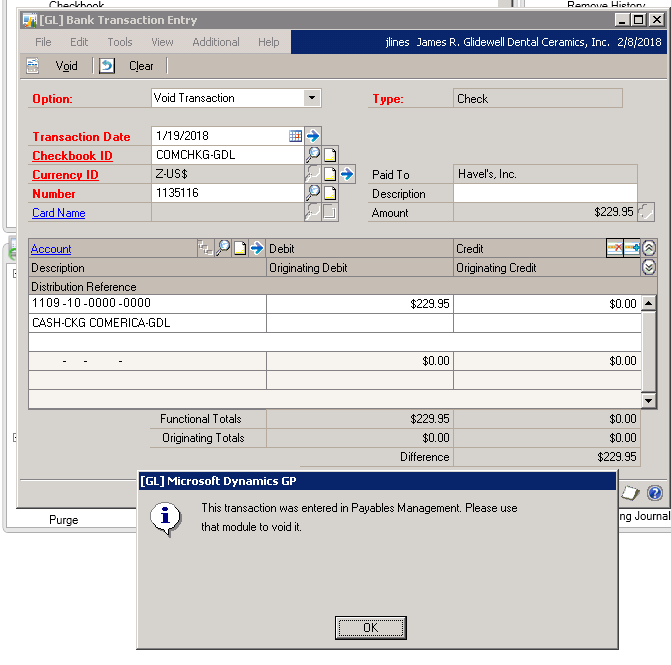Collapse grid rows with the double up chevron

649,248
